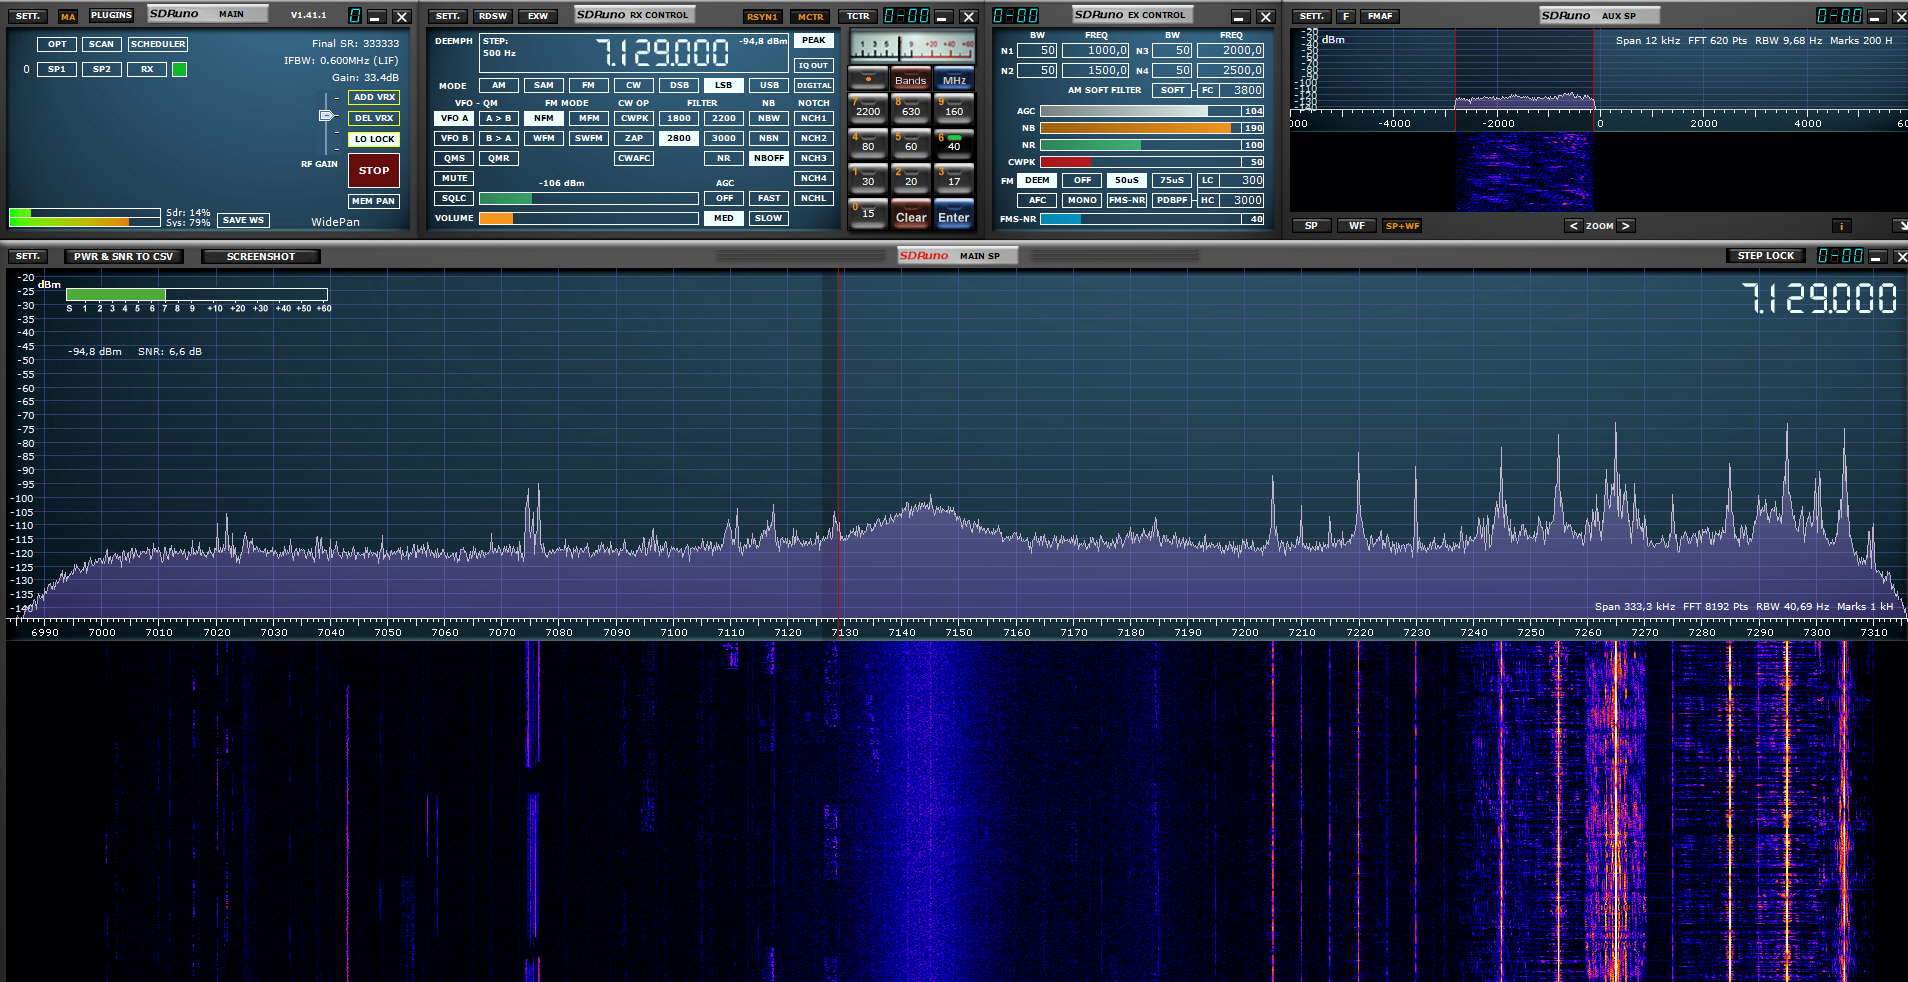Click the SAVE WS button

coord(243,220)
